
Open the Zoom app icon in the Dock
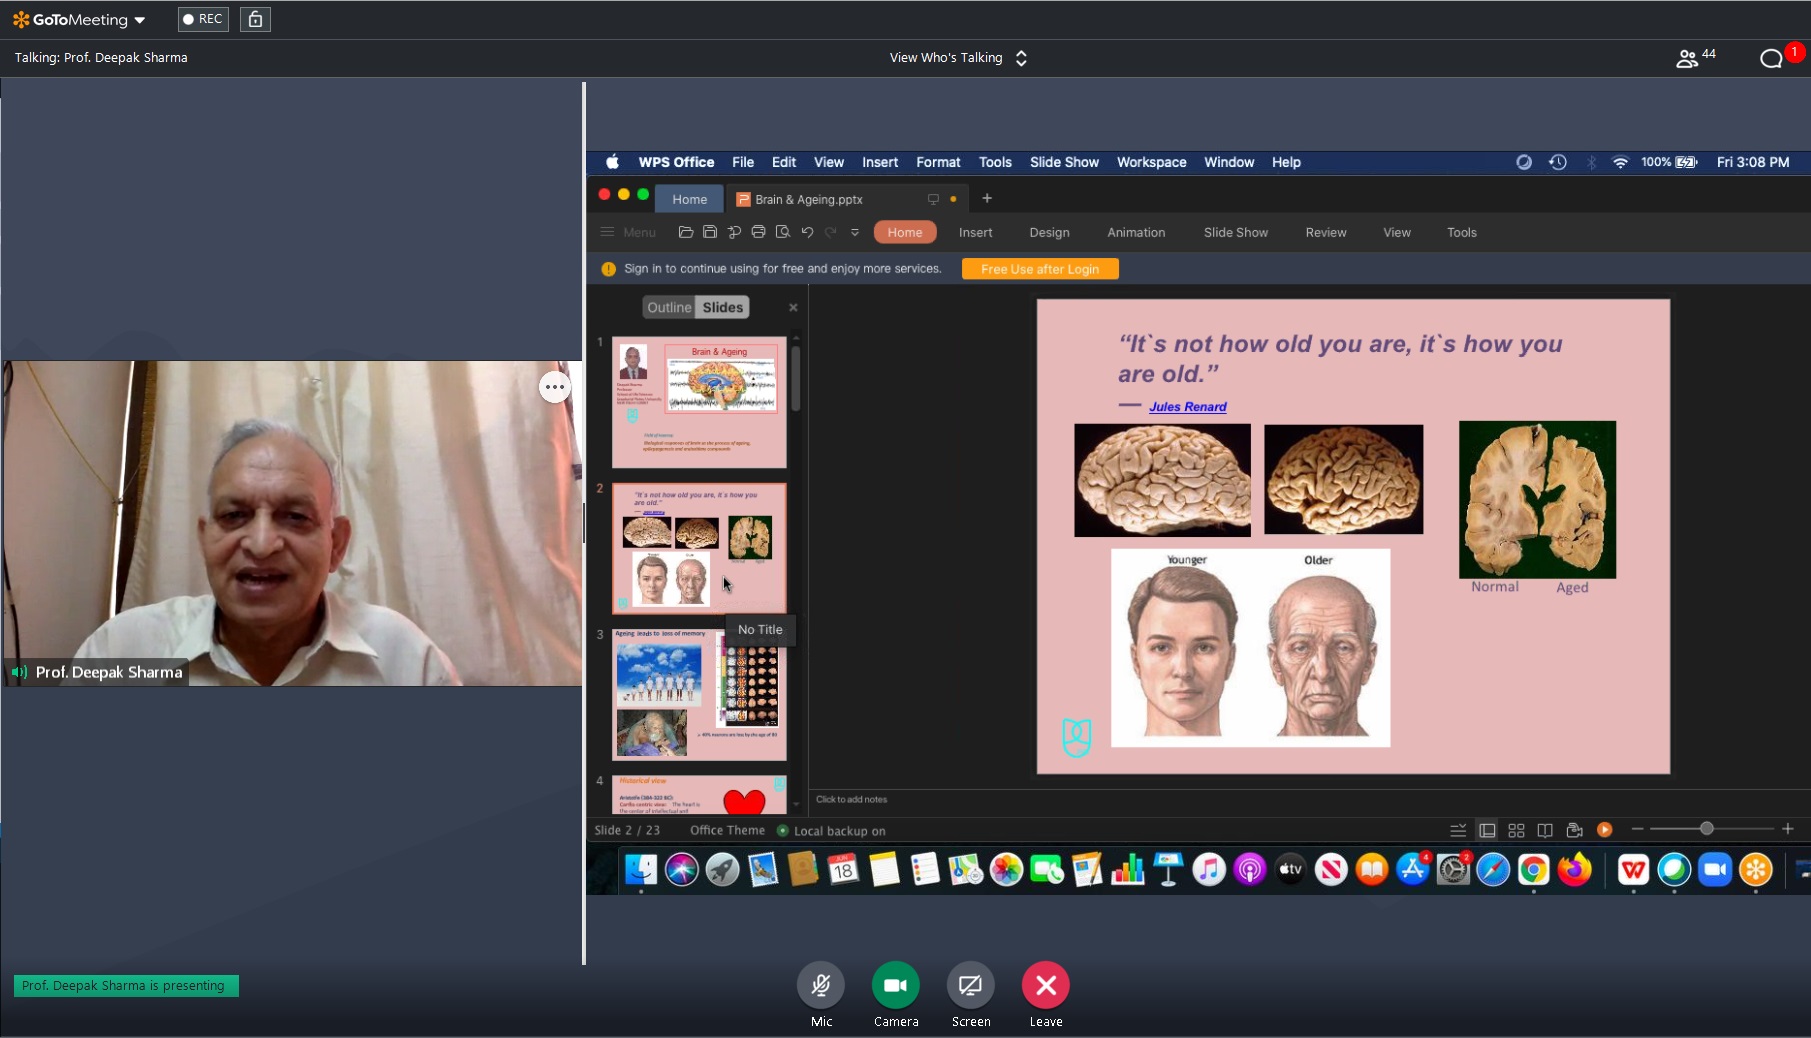[1715, 869]
